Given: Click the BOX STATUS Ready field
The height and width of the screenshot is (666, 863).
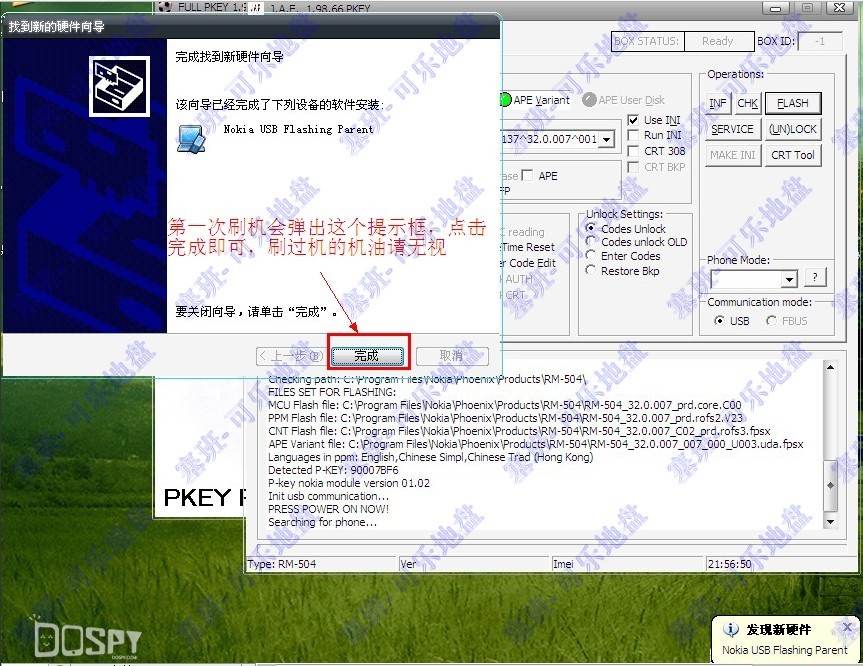Looking at the screenshot, I should click(718, 41).
